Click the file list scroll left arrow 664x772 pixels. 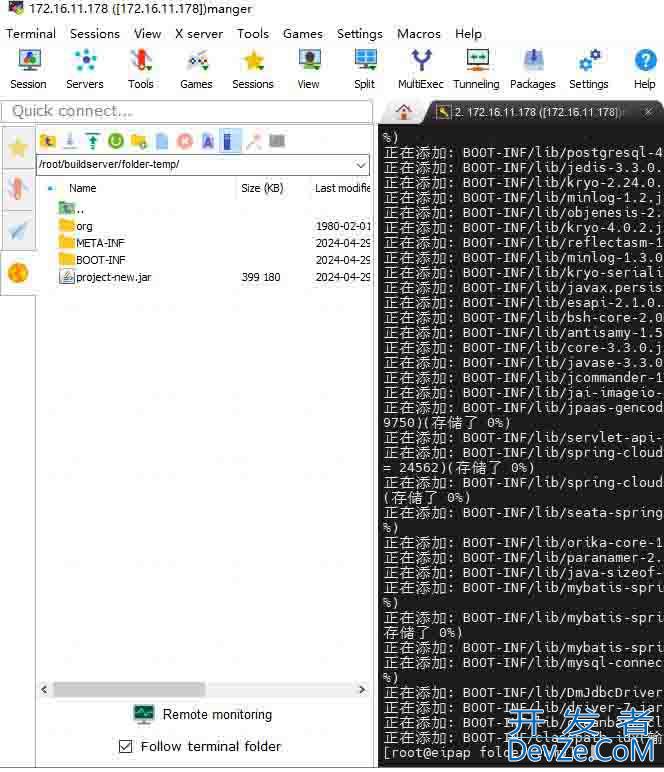pyautogui.click(x=44, y=689)
